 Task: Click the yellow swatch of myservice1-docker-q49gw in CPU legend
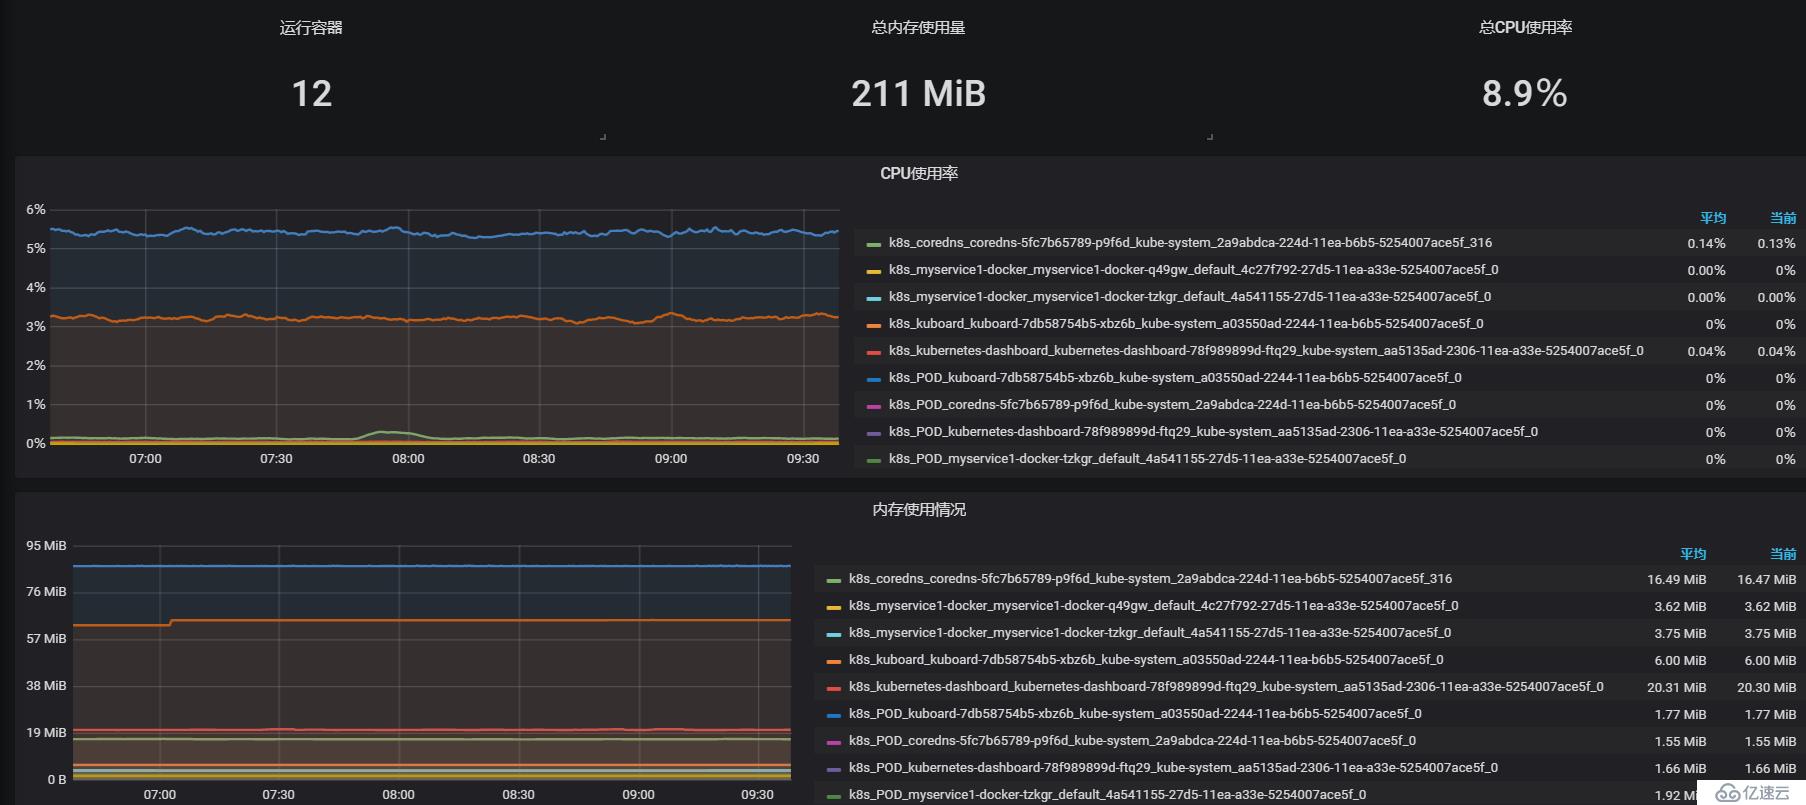[874, 271]
